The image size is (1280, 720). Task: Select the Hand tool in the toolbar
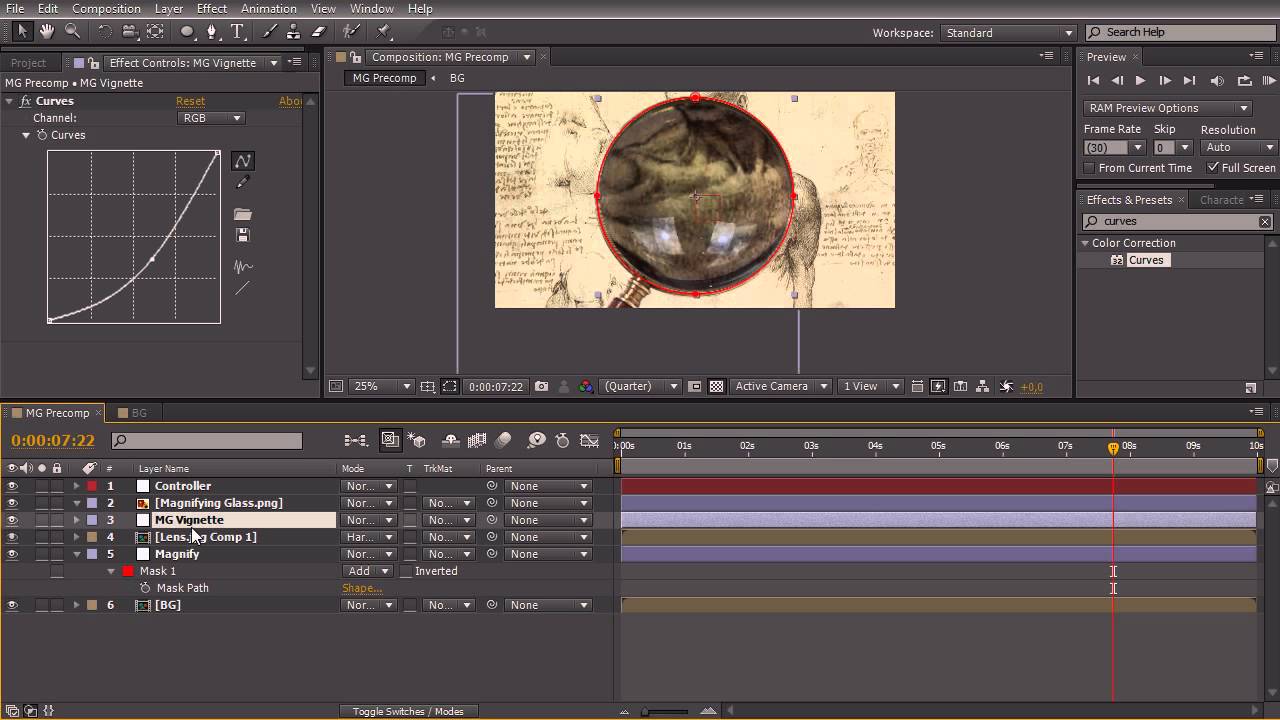(47, 32)
